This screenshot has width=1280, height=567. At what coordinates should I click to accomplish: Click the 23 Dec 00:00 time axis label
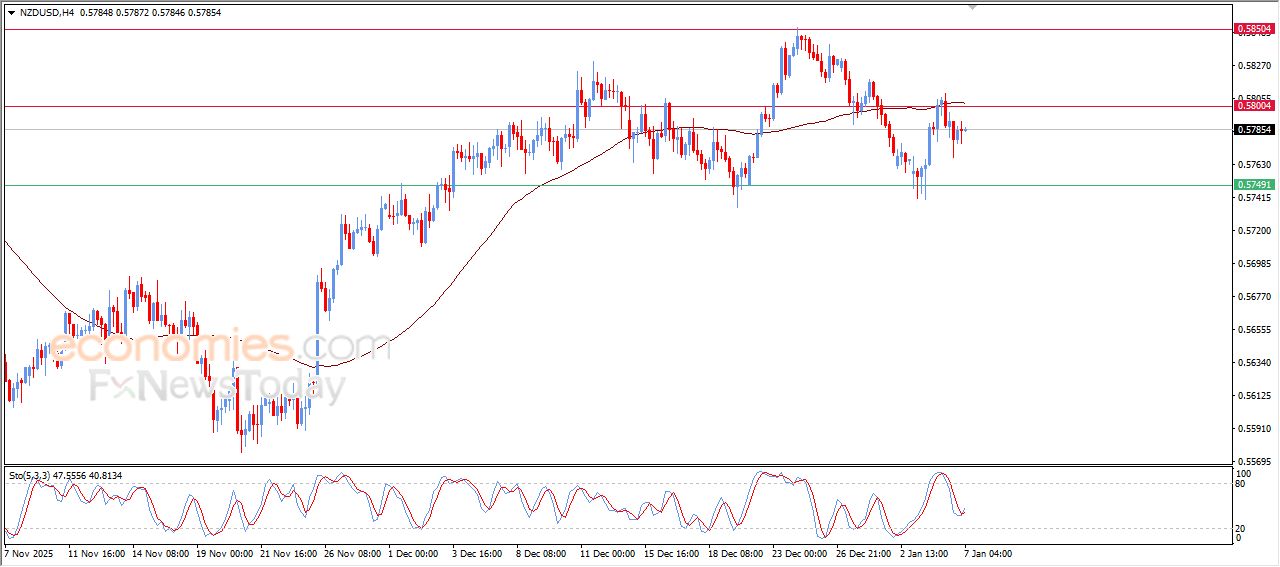coord(801,552)
